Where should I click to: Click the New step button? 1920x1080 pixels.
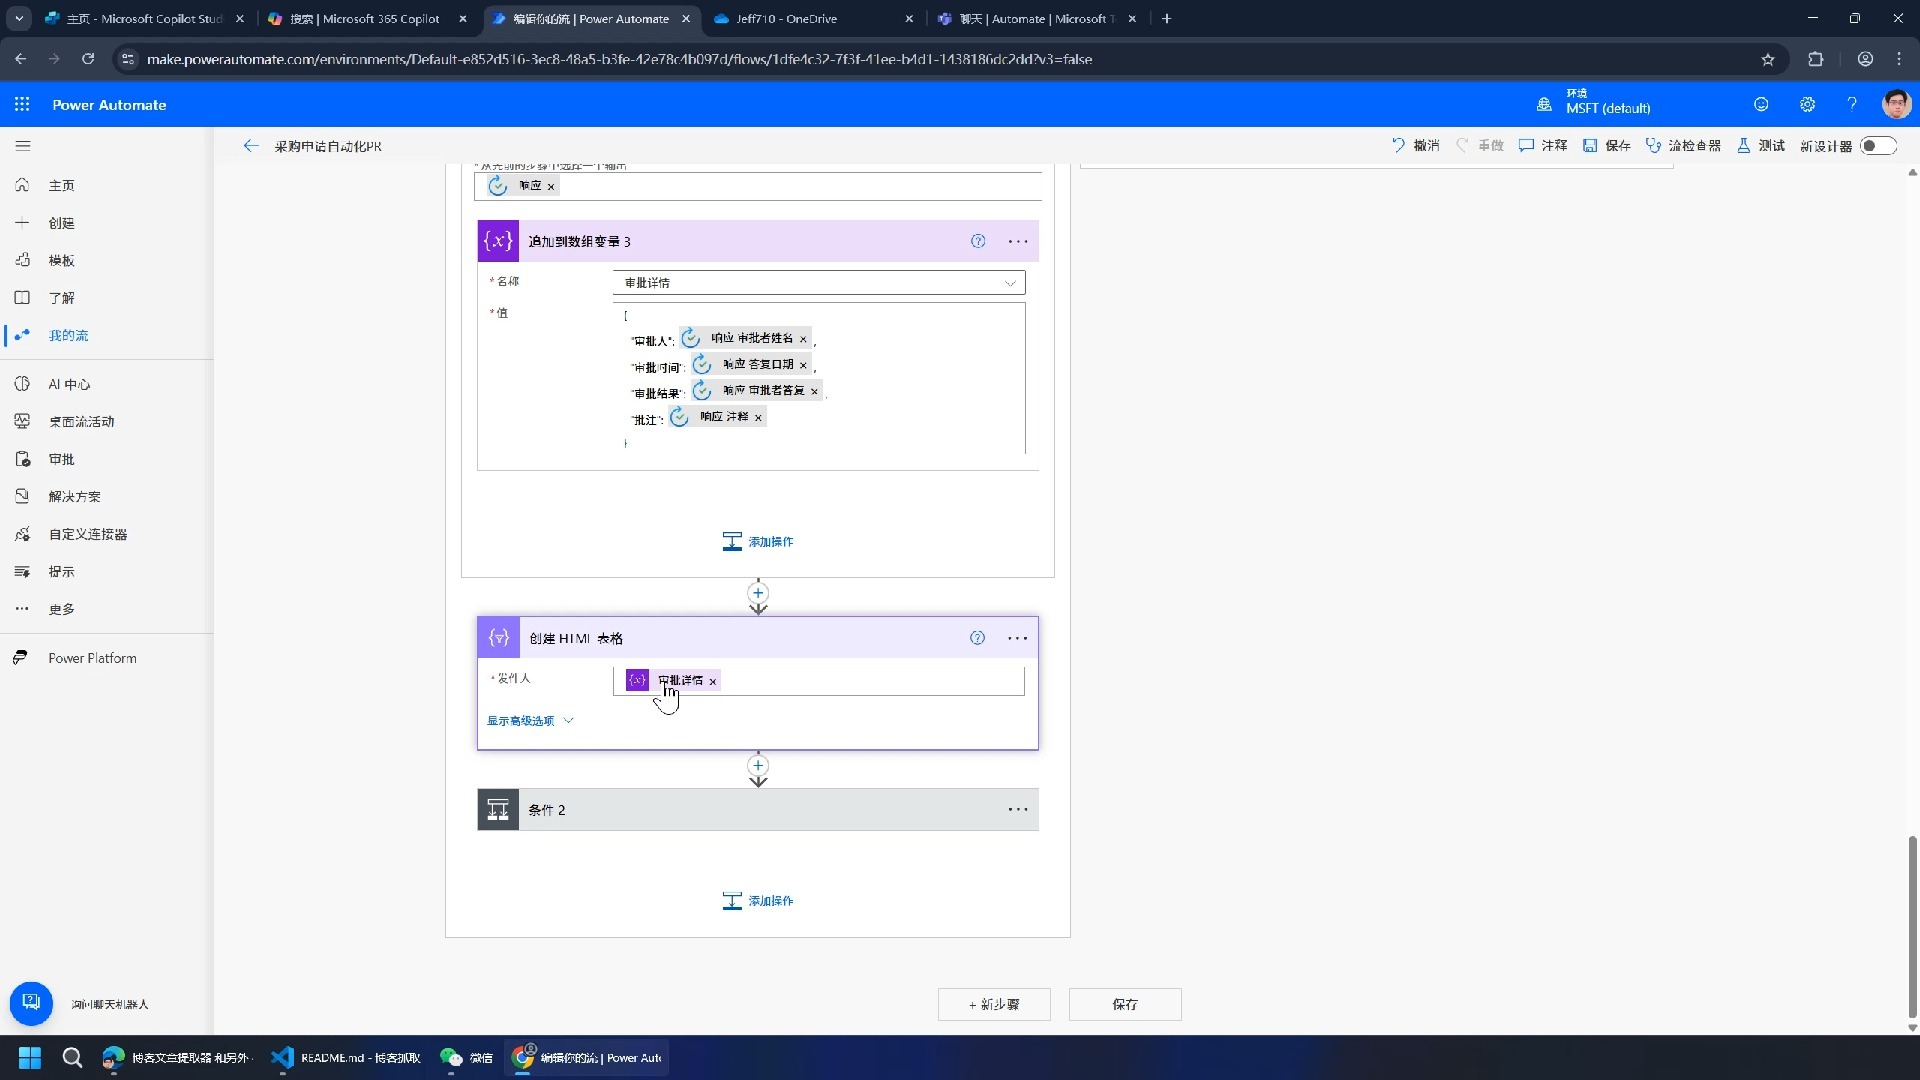[994, 1004]
